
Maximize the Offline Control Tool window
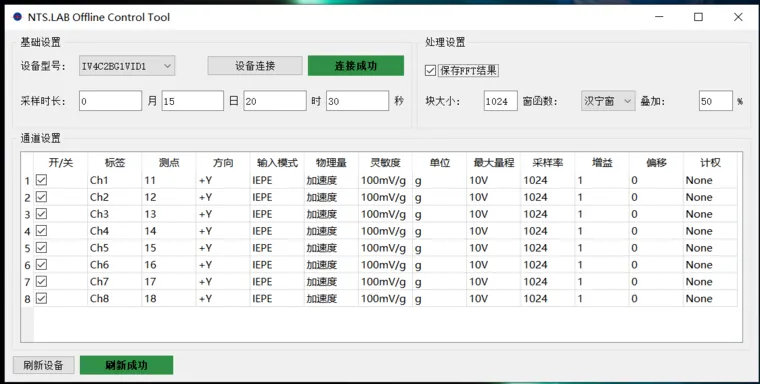(698, 17)
